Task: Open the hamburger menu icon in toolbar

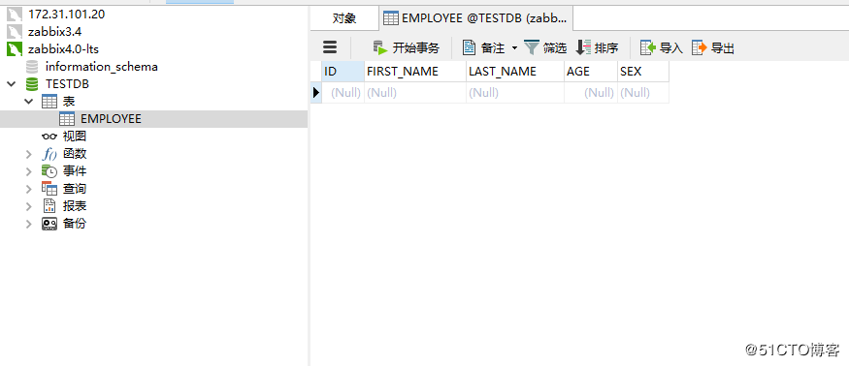Action: coord(330,48)
